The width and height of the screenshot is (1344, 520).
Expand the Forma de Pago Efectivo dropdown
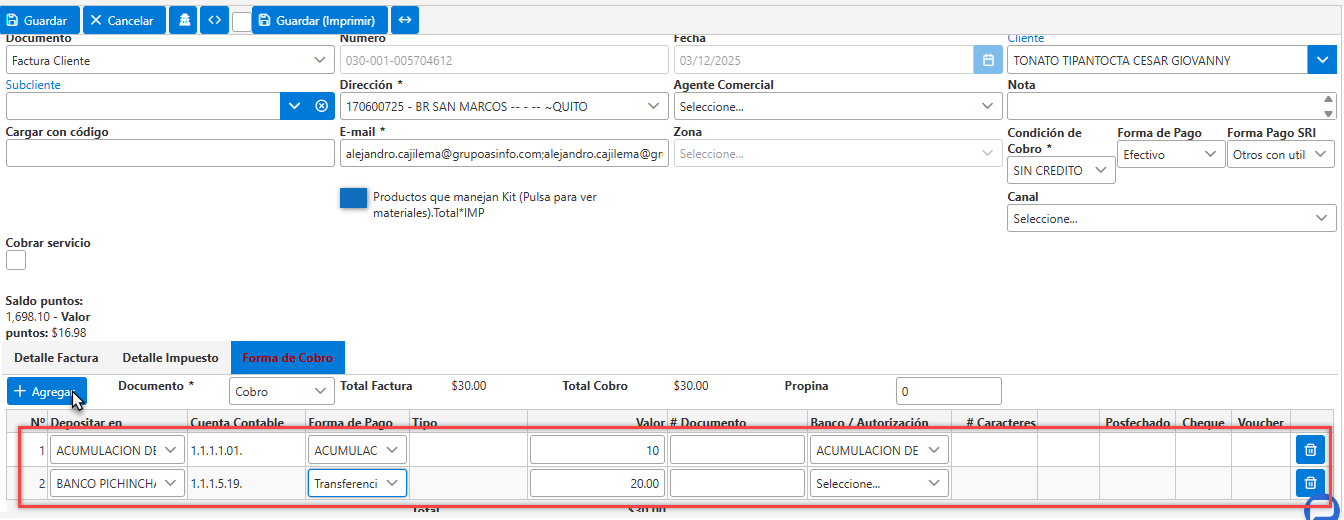coord(1171,154)
